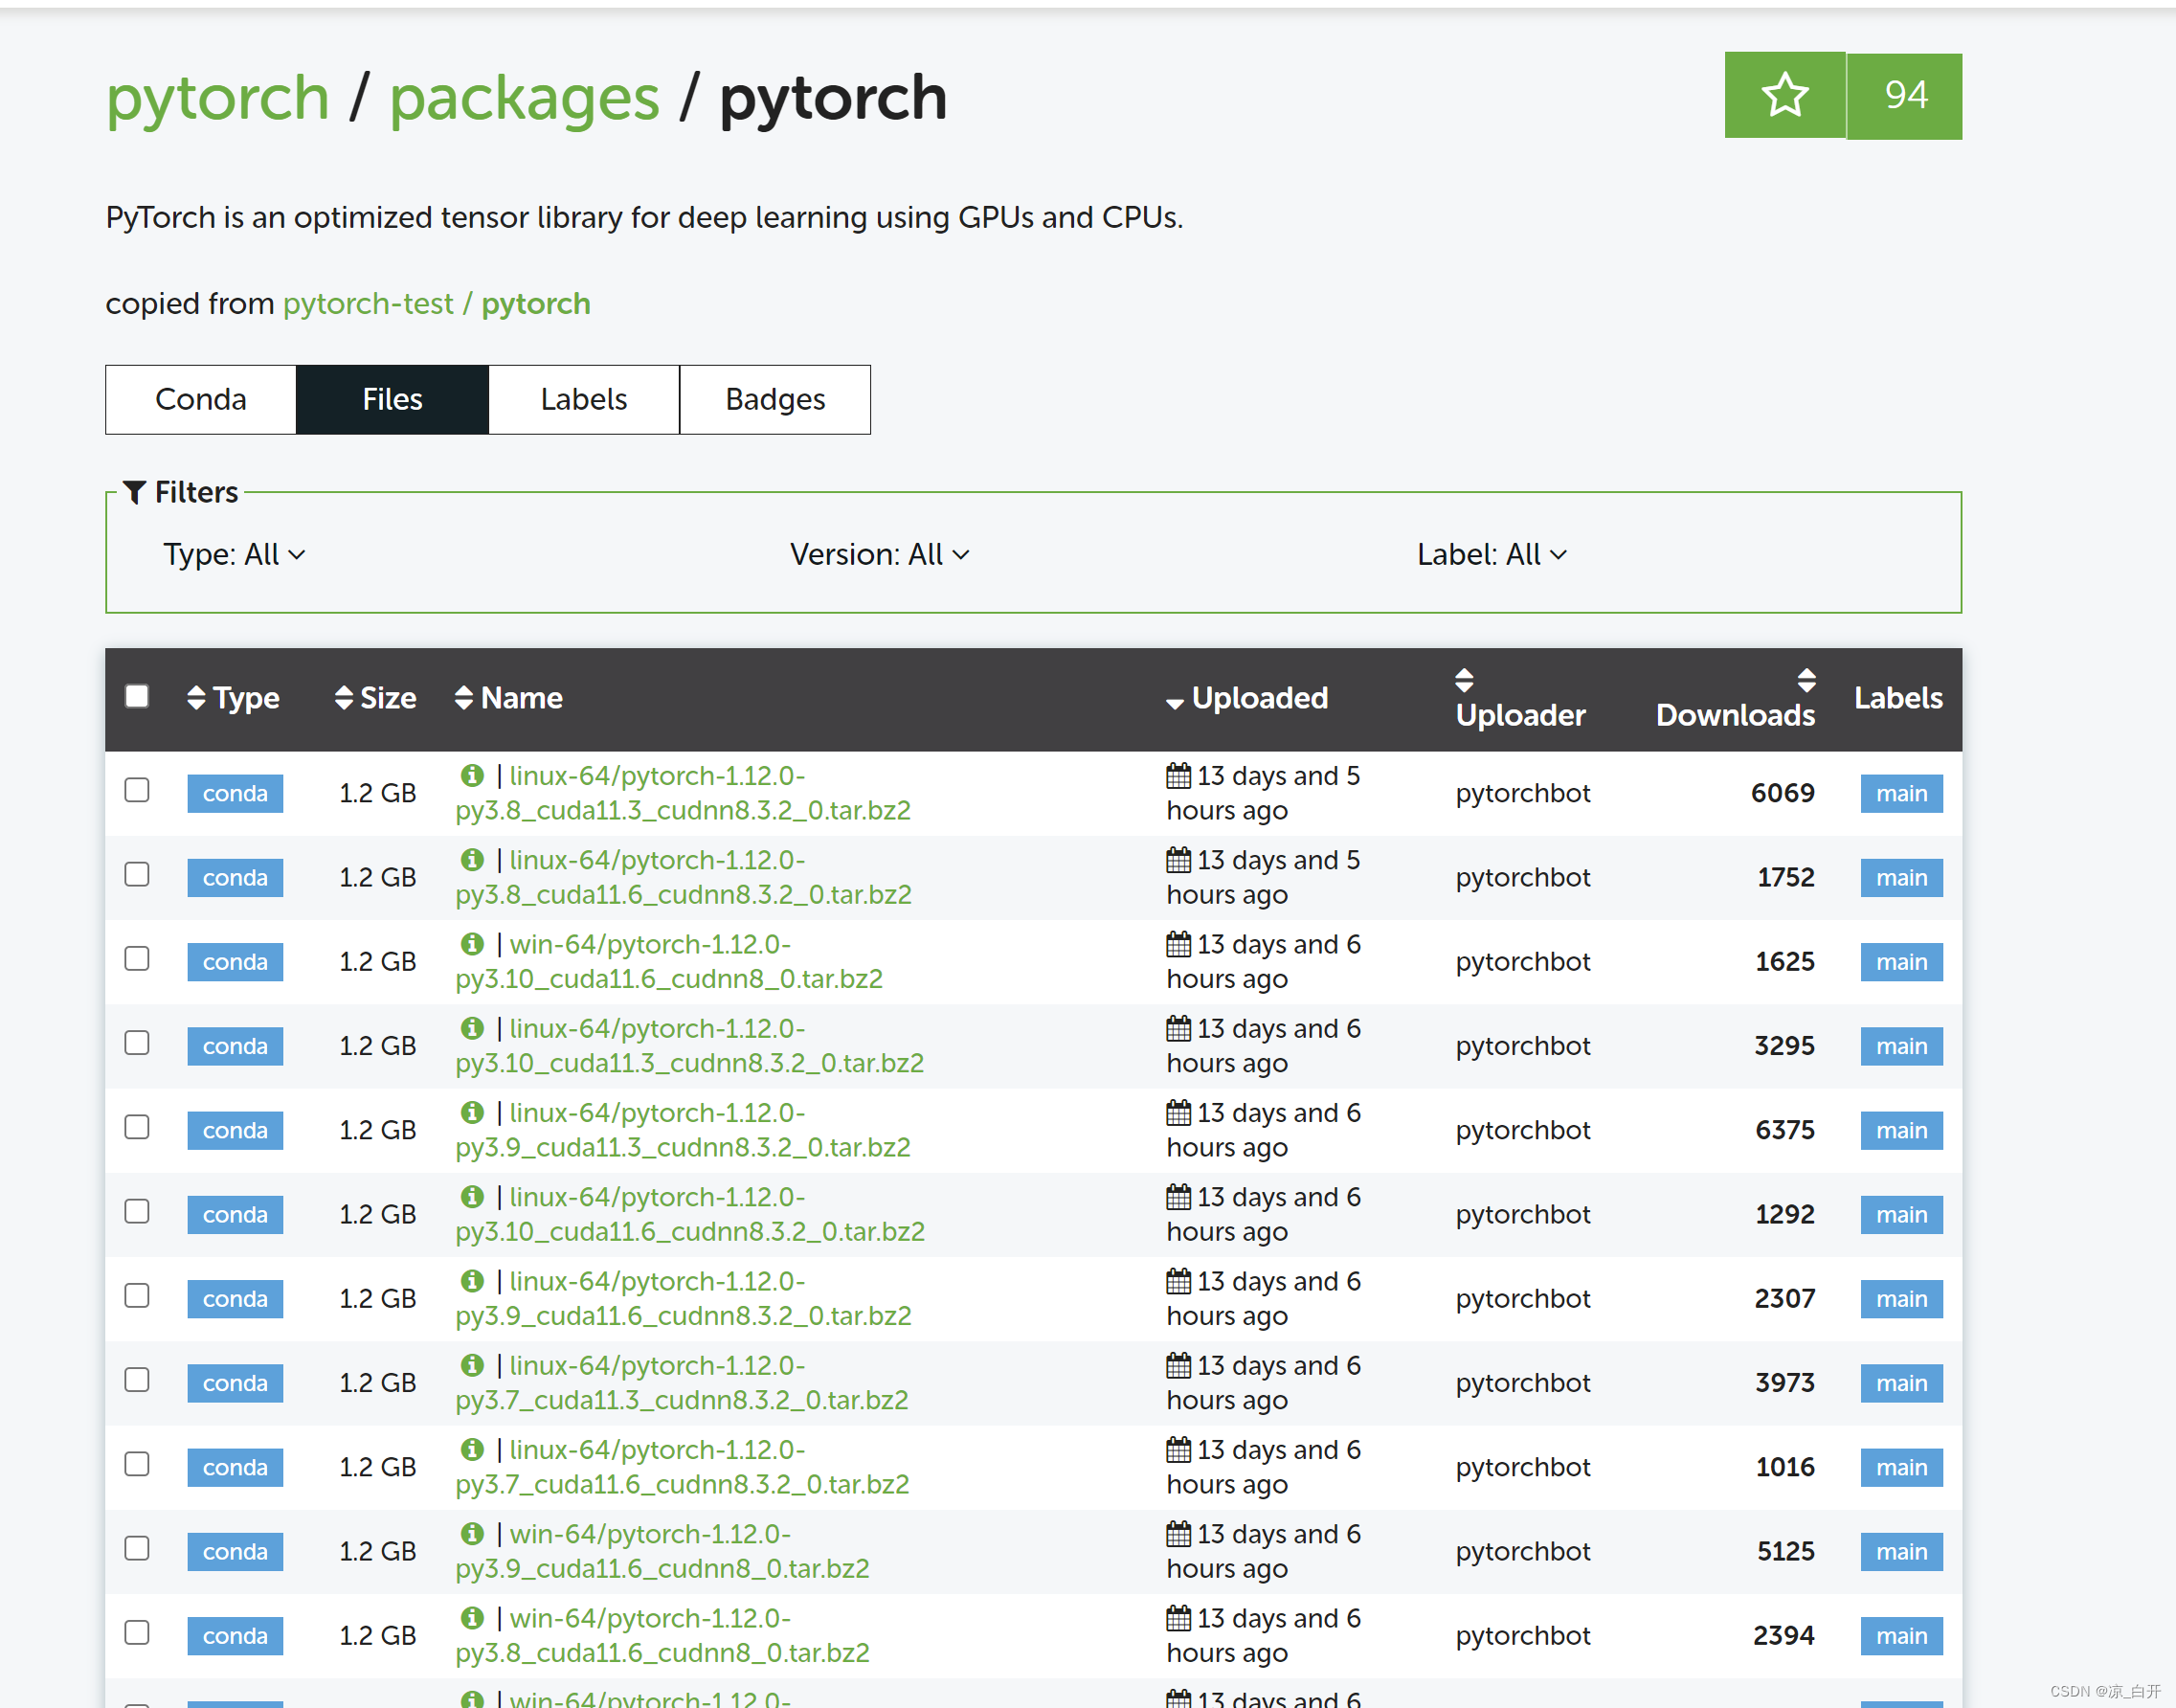Click calendar icon in the 1752 downloads row
Screen dimensions: 2176x1708
[1178, 859]
